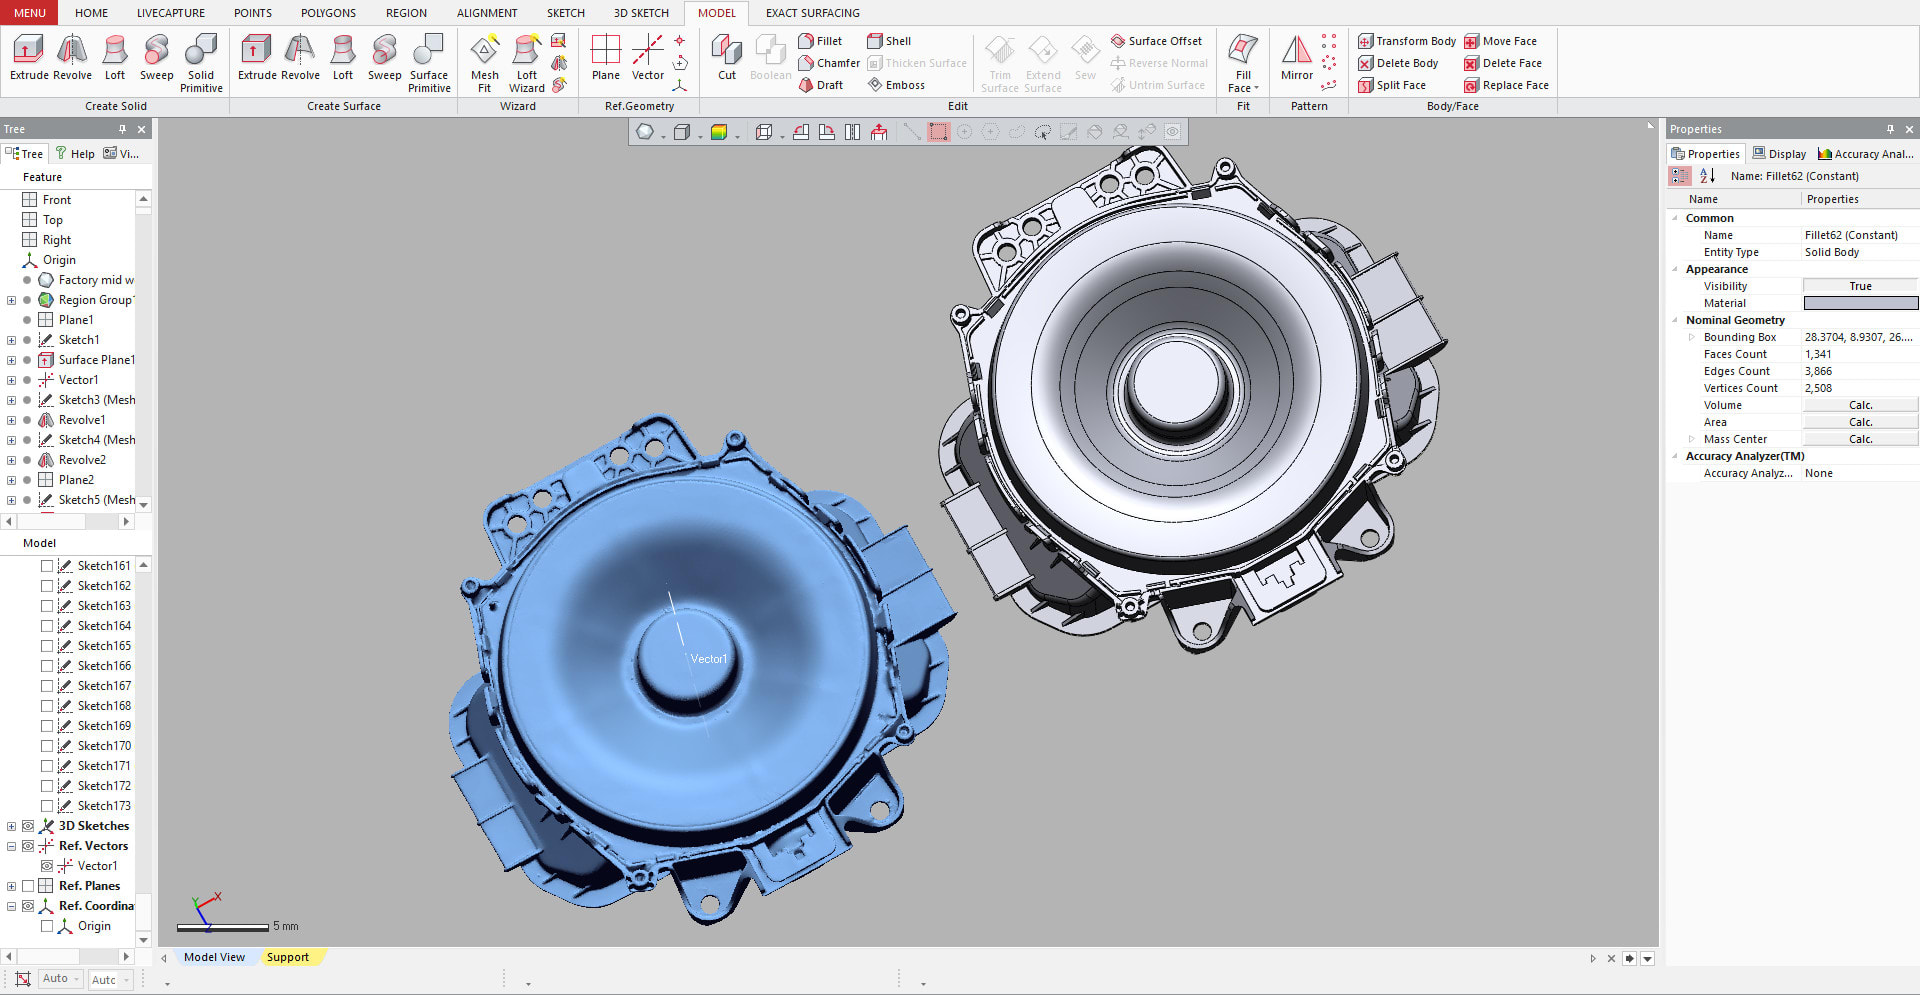Enable the Sketch165 visibility checkbox
The image size is (1920, 995).
point(47,646)
